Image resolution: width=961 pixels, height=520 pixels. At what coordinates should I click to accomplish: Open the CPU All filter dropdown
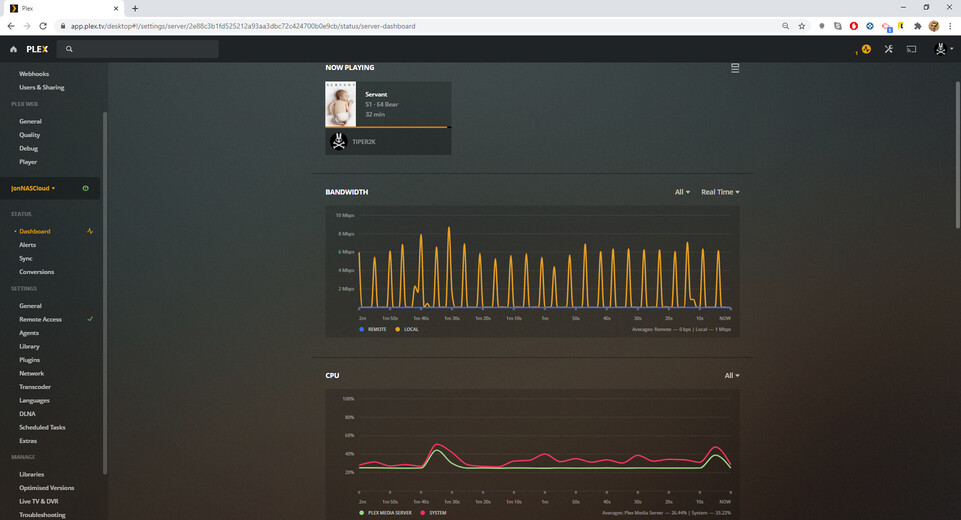pos(732,375)
